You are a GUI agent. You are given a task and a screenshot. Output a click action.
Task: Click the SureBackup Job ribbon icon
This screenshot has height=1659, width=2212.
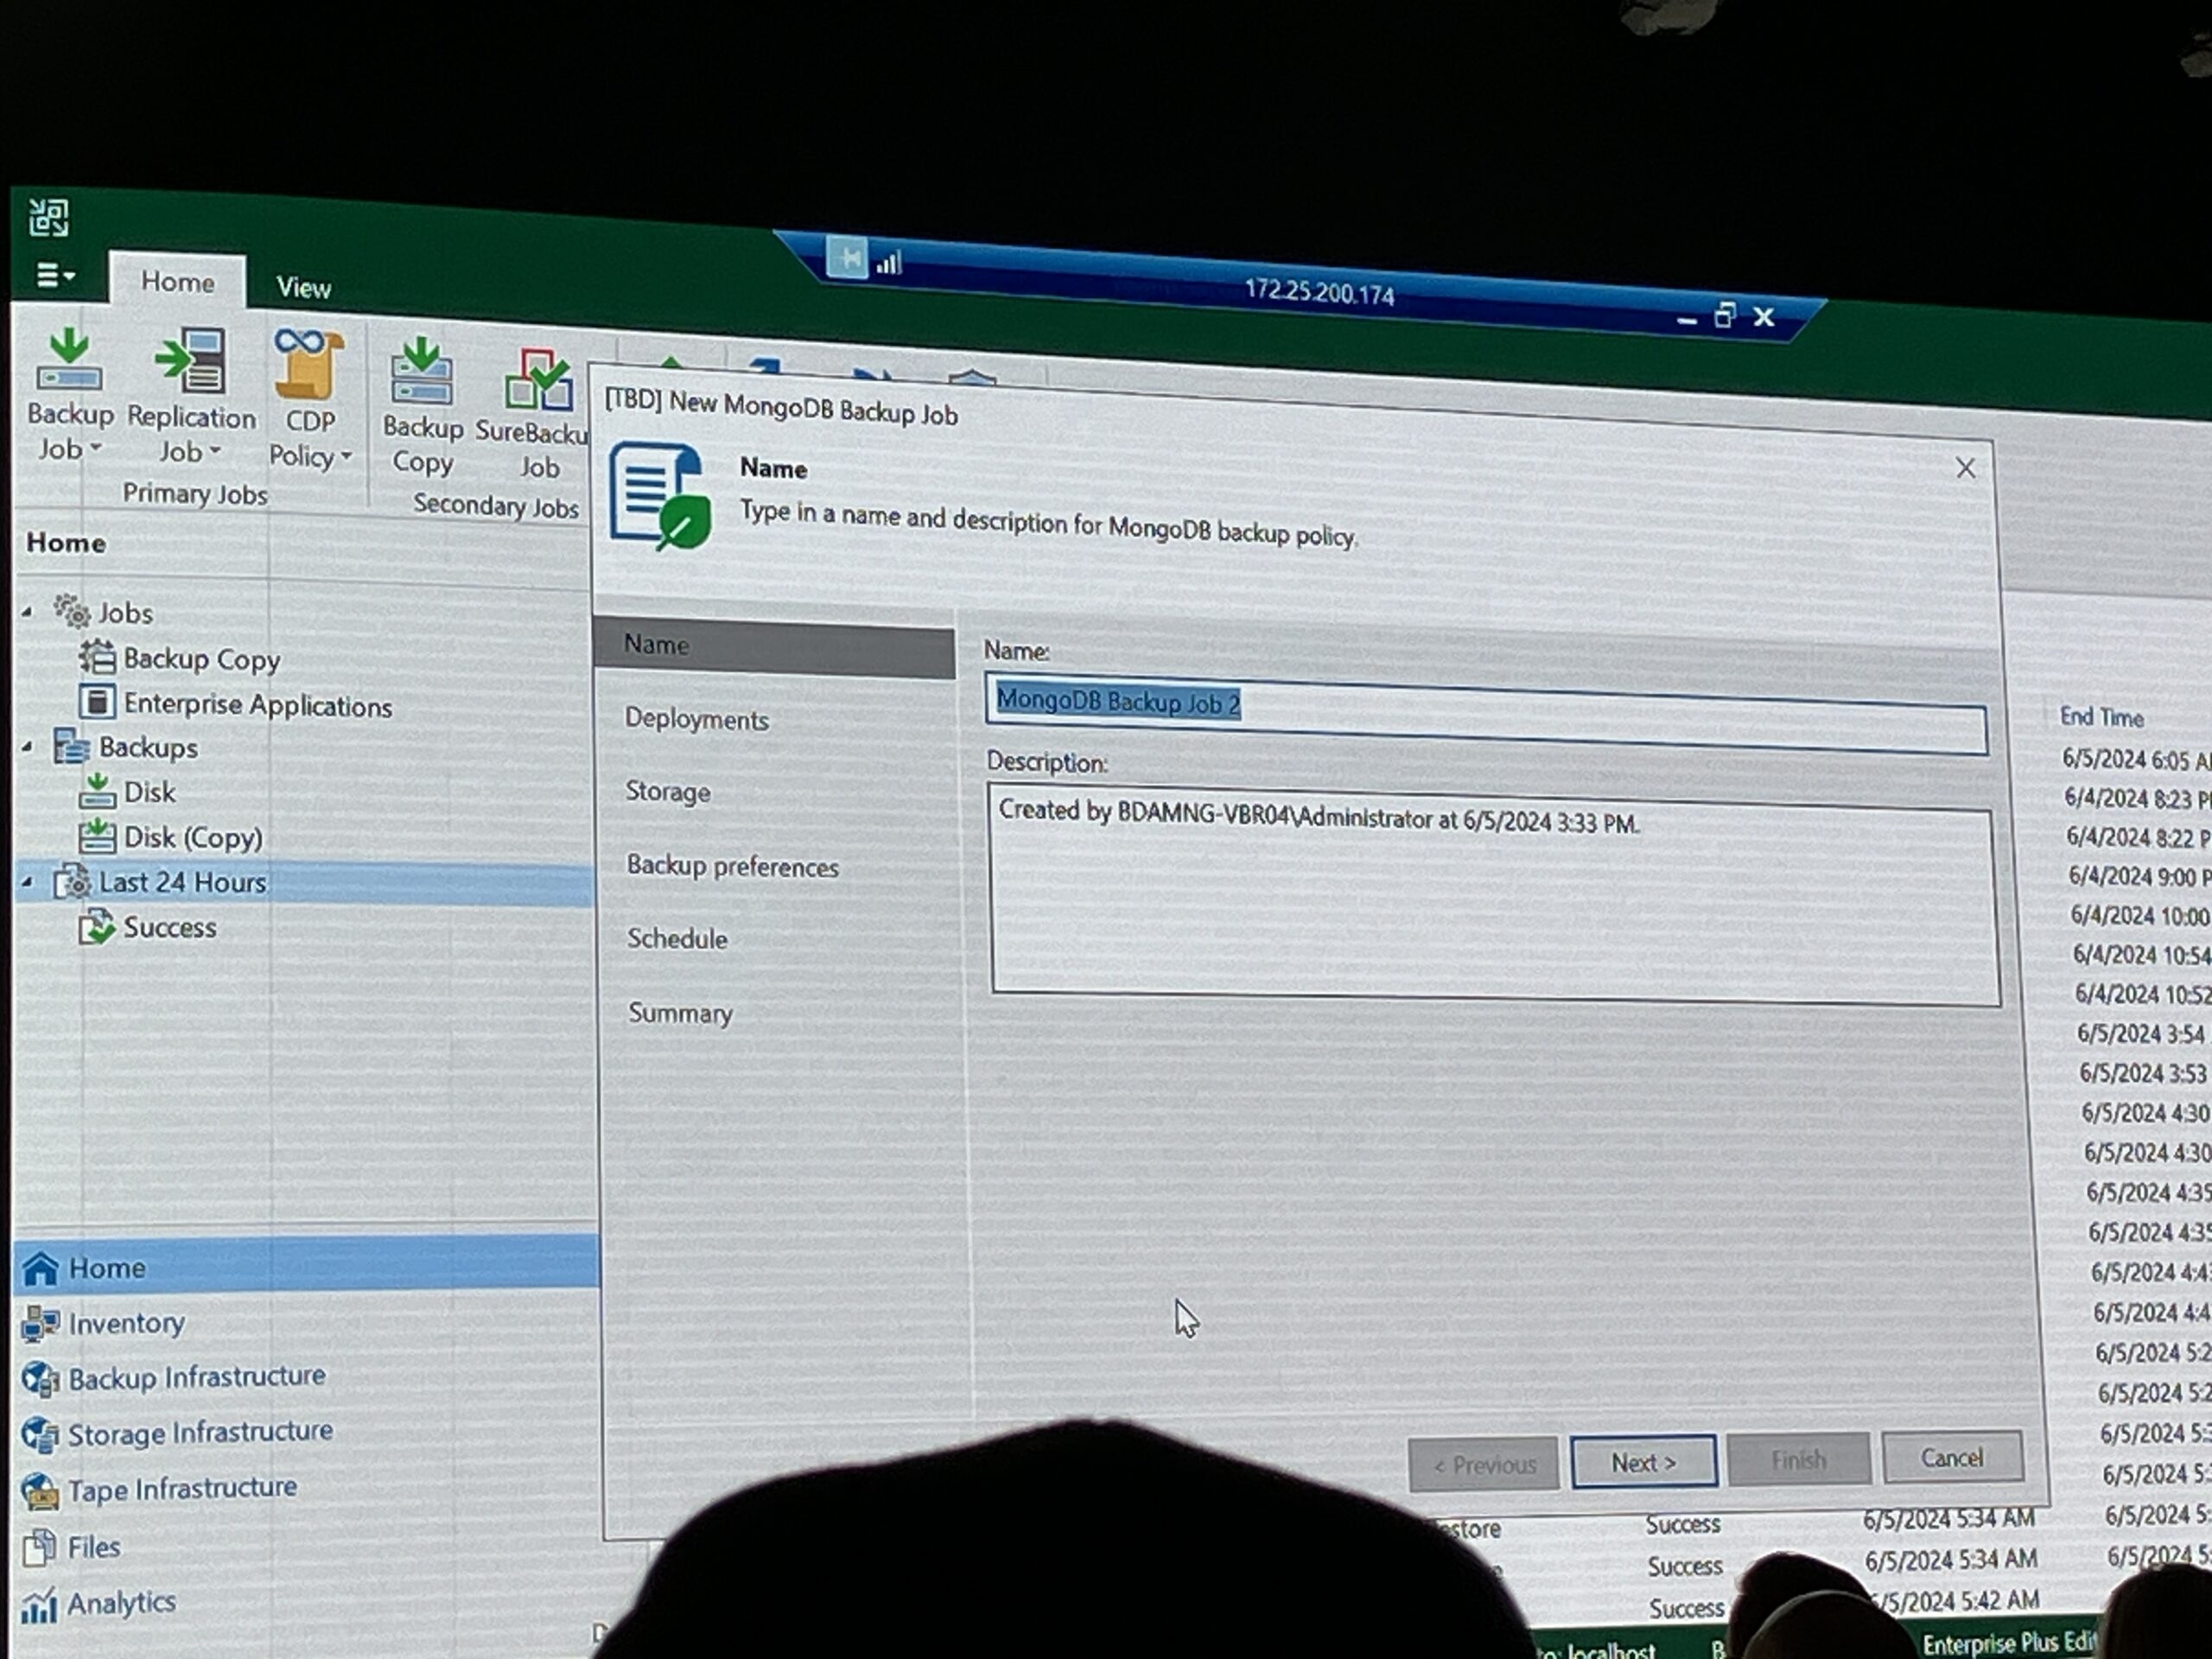pos(533,413)
